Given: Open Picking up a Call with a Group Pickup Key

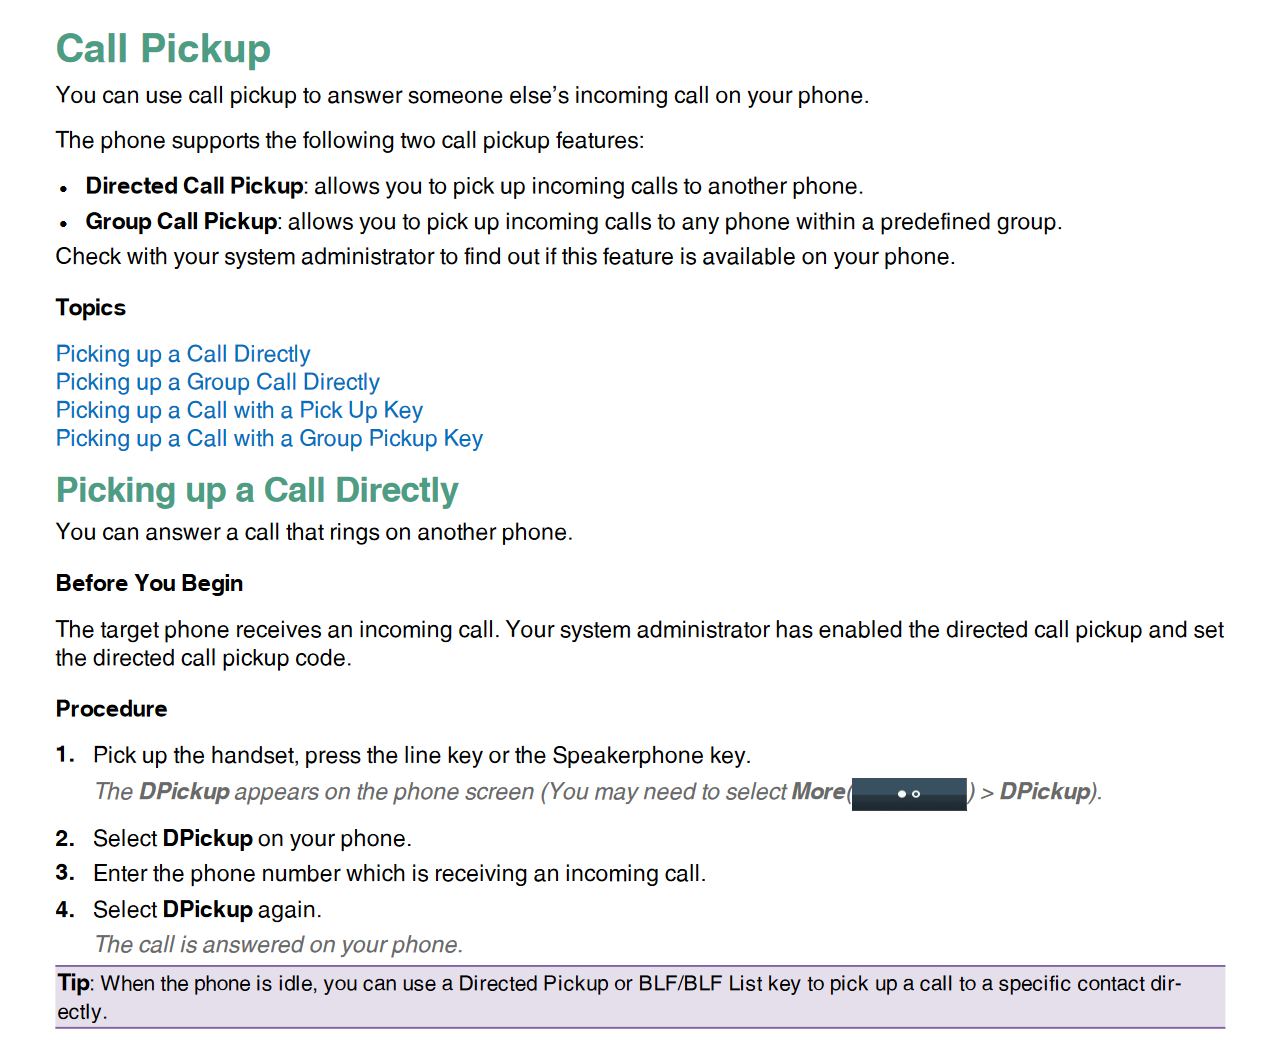Looking at the screenshot, I should pyautogui.click(x=269, y=438).
